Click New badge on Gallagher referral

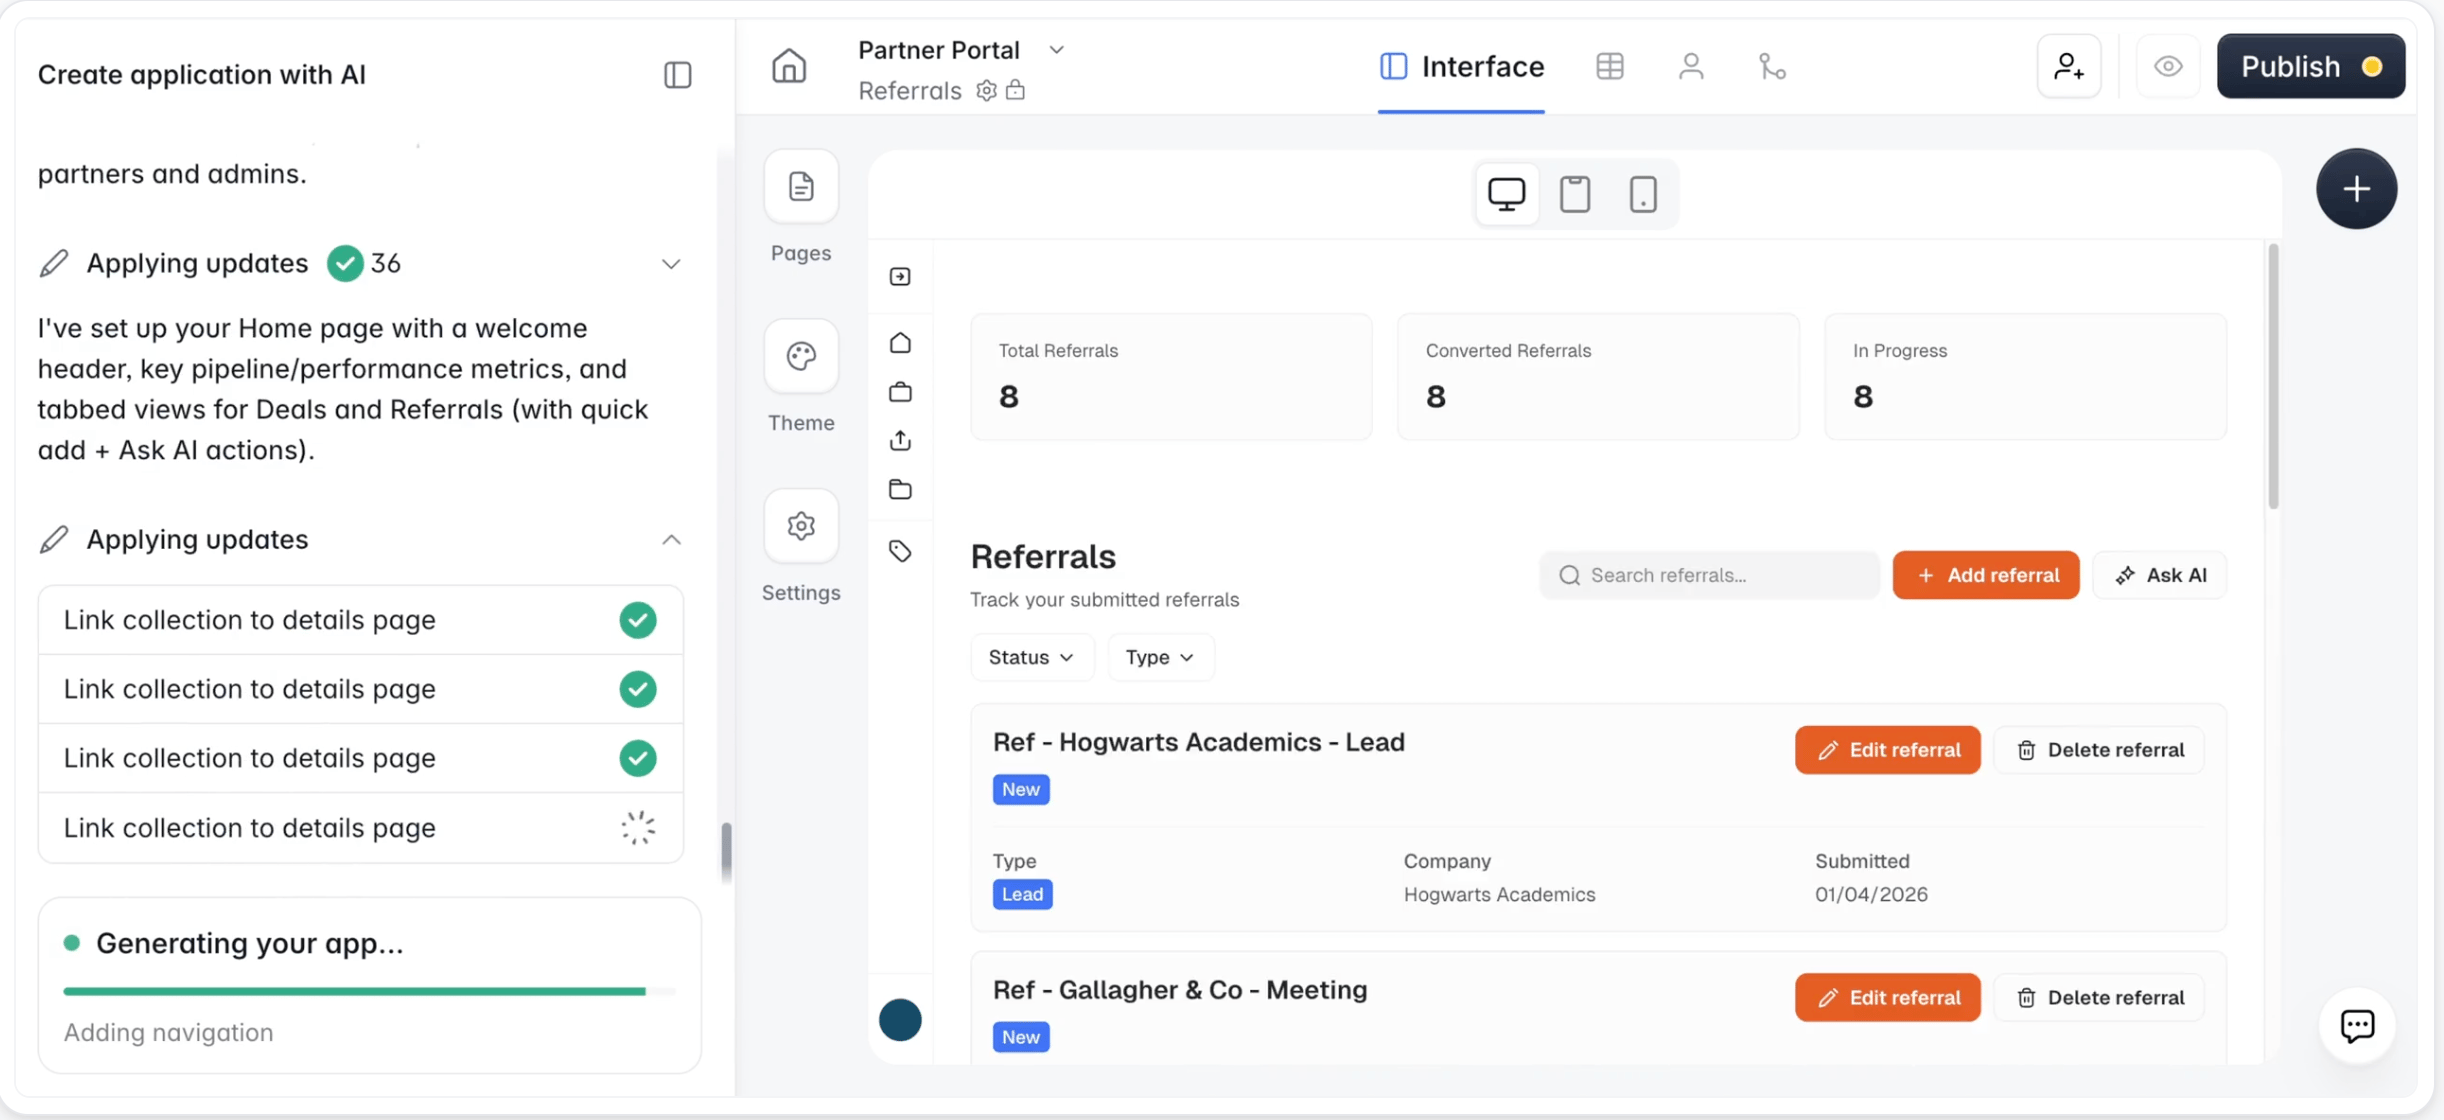click(x=1020, y=1037)
